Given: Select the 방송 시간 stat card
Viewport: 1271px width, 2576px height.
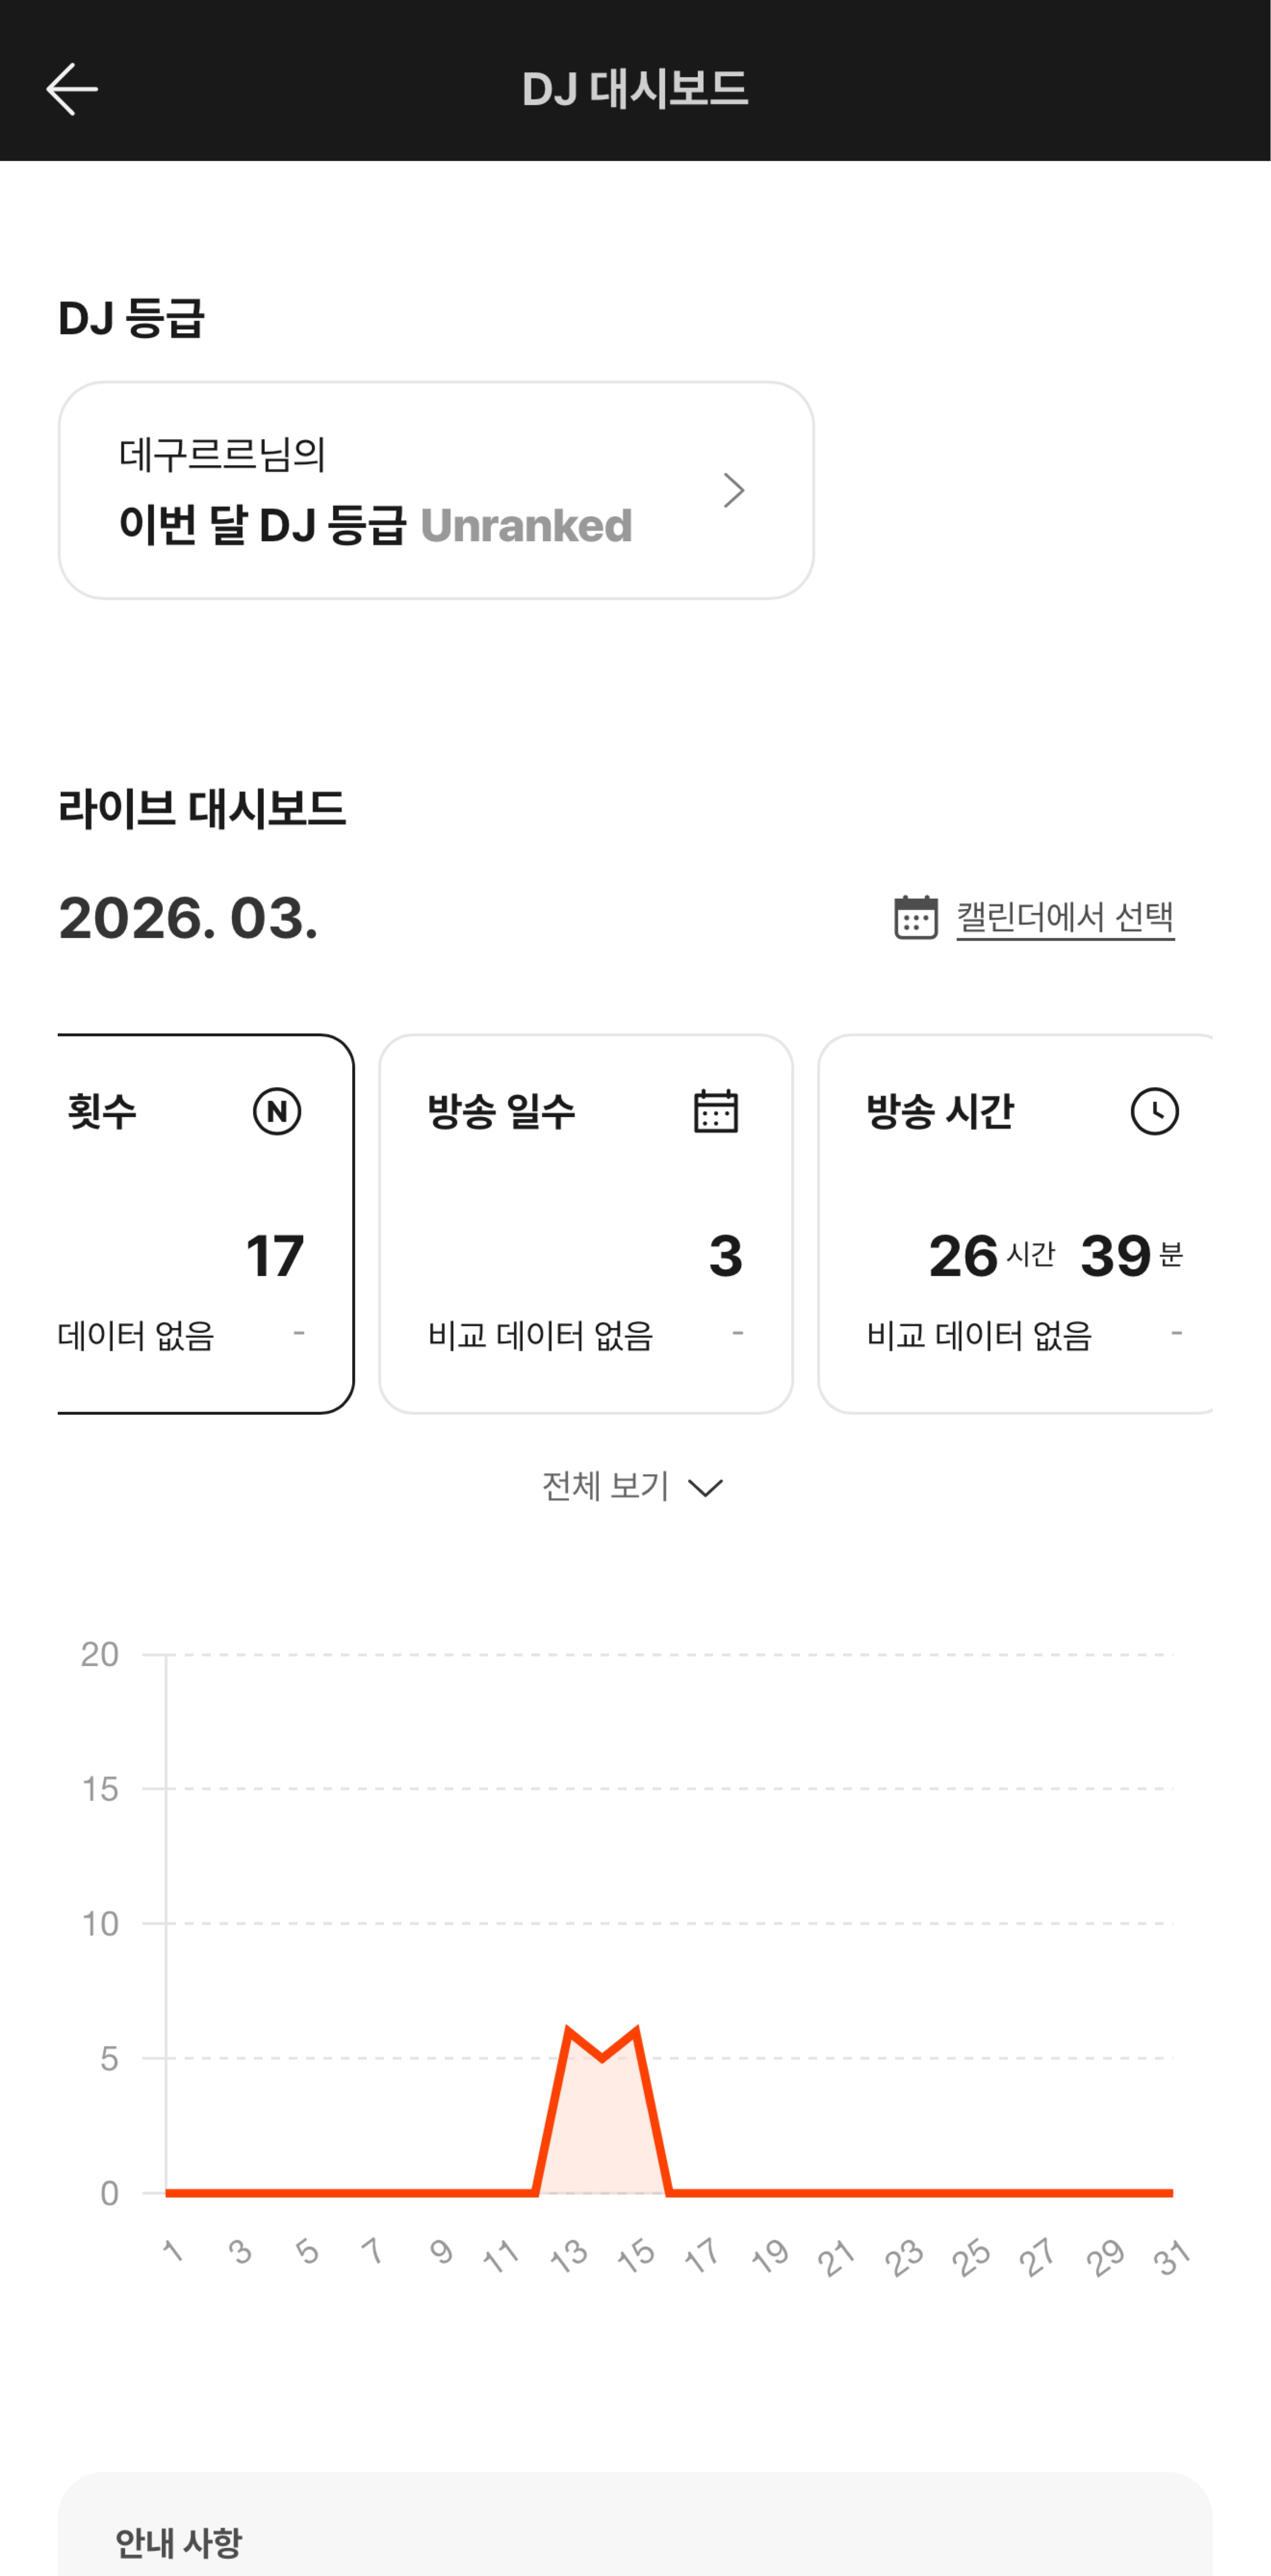Looking at the screenshot, I should (1015, 1223).
